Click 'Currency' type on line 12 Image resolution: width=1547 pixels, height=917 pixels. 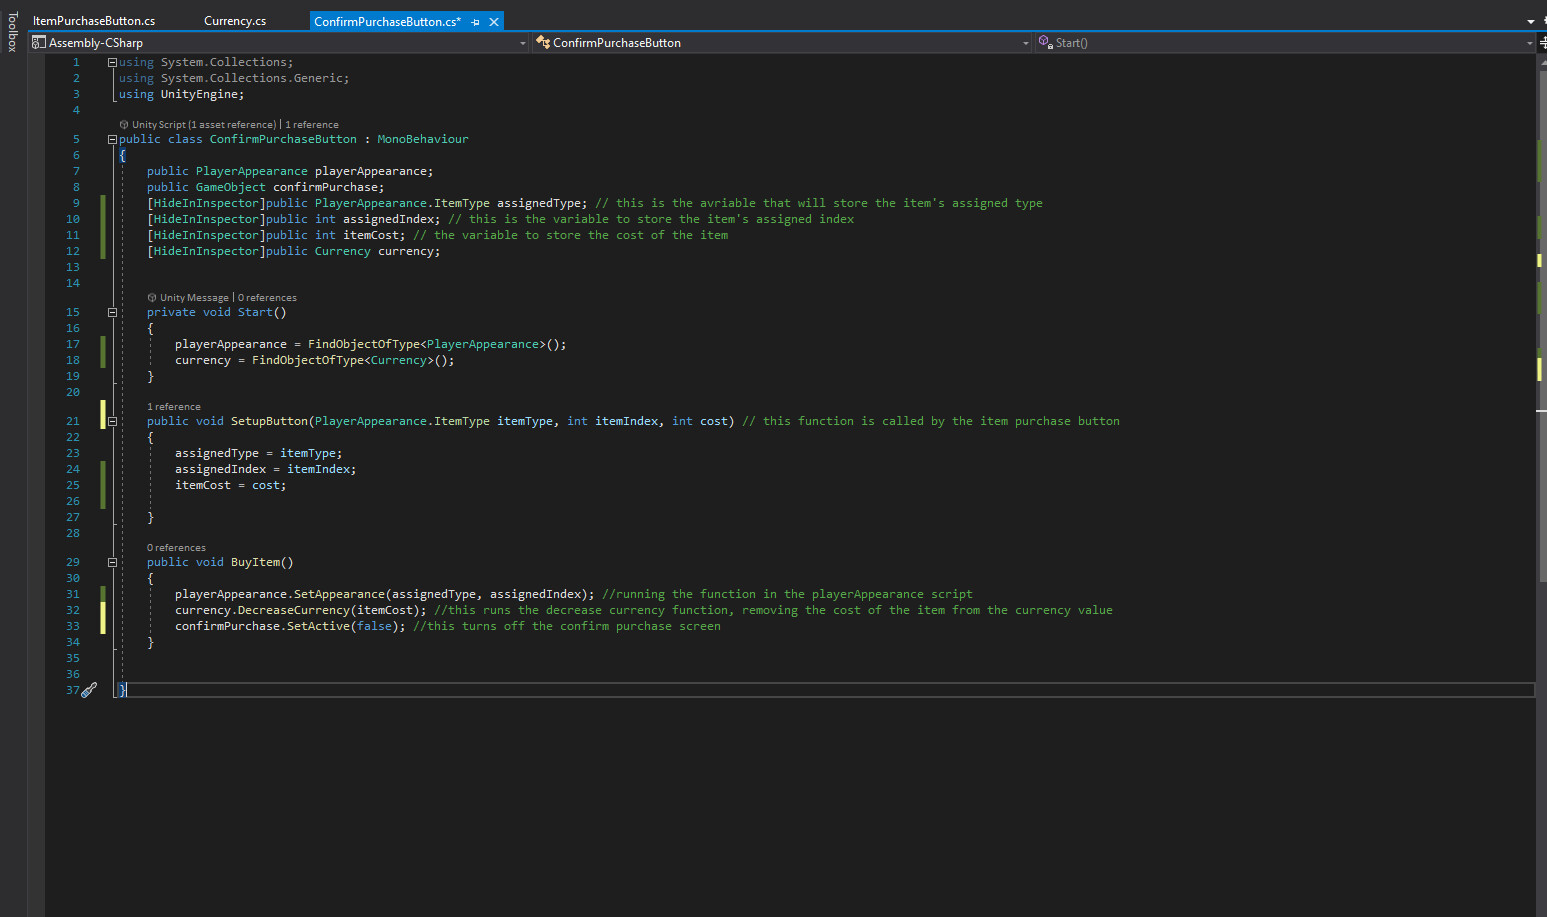[x=343, y=251]
